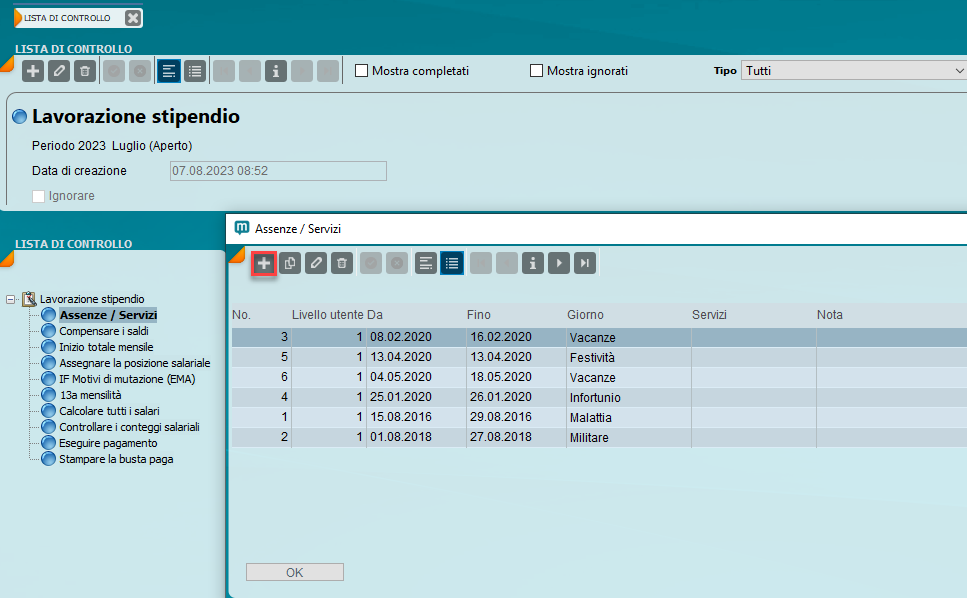The height and width of the screenshot is (598, 967).
Task: Click the trash icon in the top toolbar
Action: 85,71
